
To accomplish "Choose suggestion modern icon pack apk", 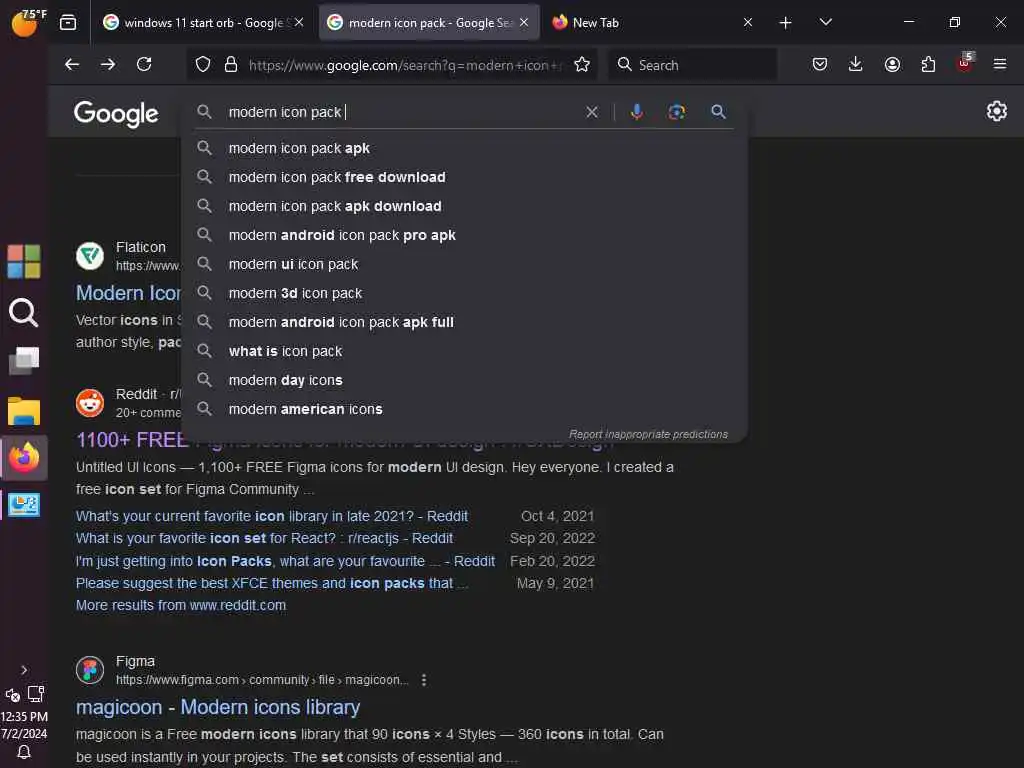I will [465, 148].
